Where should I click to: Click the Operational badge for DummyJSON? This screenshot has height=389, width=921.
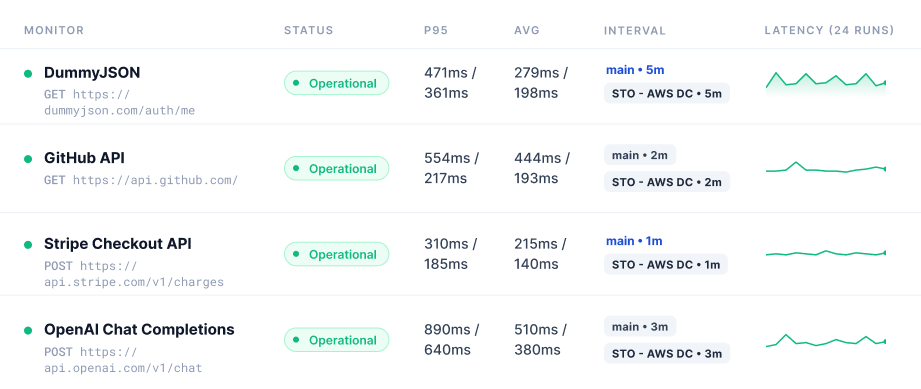coord(337,83)
